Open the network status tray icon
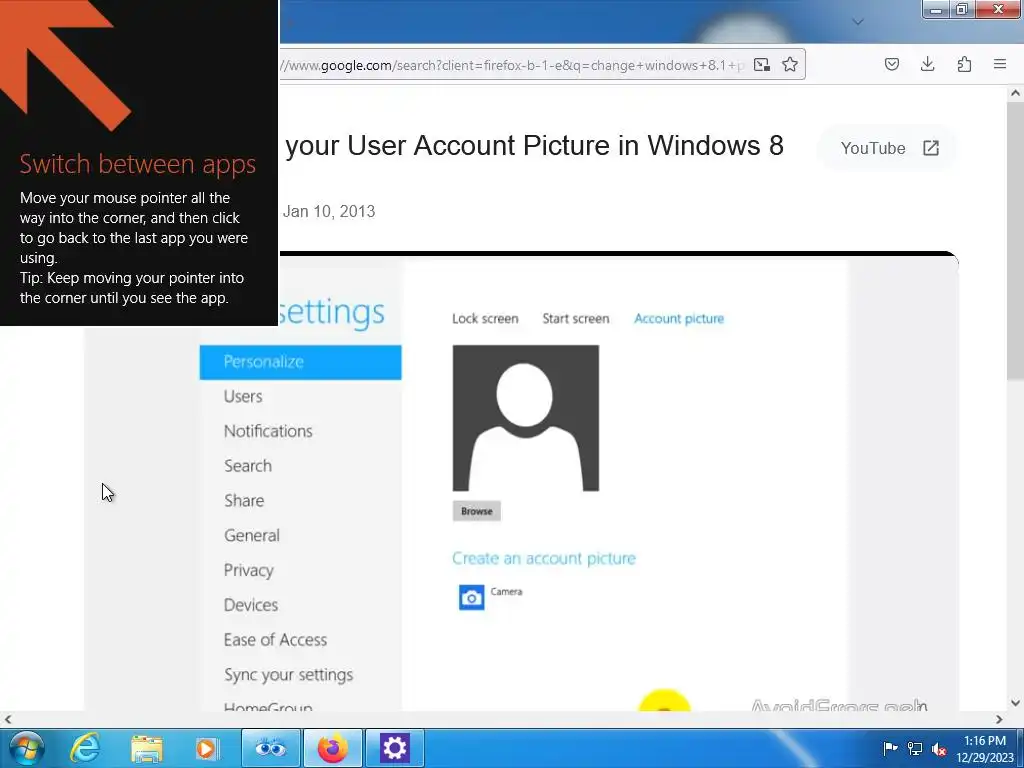The width and height of the screenshot is (1024, 768). 915,748
